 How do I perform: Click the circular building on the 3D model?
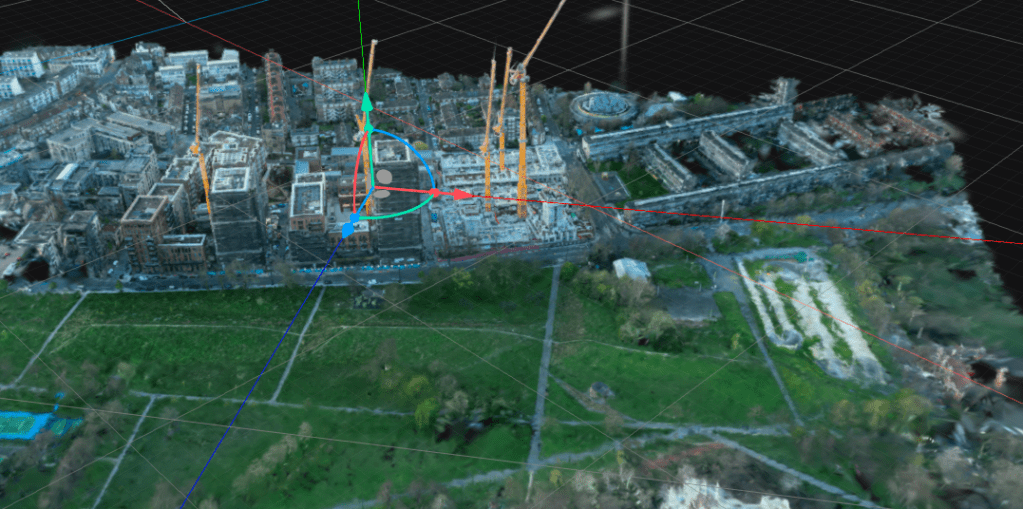click(x=602, y=105)
